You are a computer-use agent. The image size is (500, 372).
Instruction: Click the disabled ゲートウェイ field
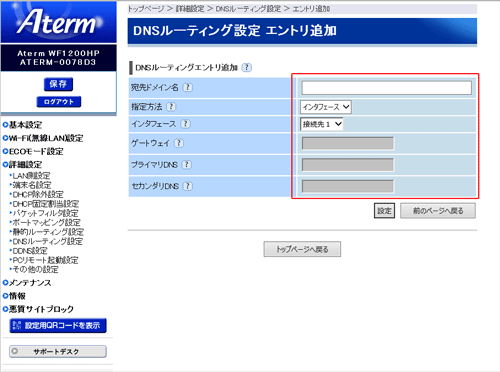348,143
